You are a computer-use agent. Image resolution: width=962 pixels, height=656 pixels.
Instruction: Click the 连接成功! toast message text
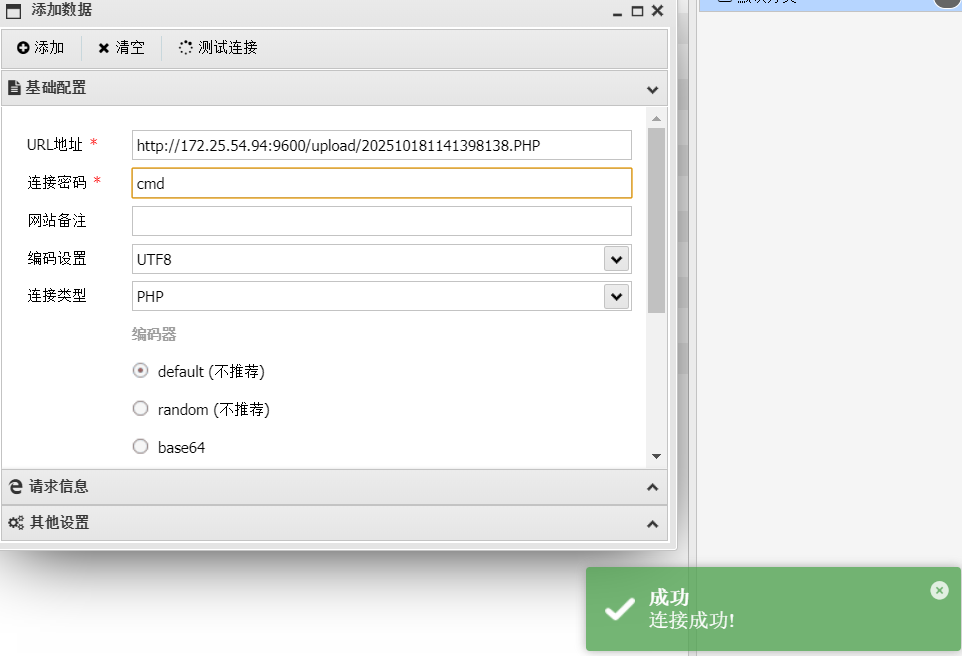pyautogui.click(x=691, y=620)
